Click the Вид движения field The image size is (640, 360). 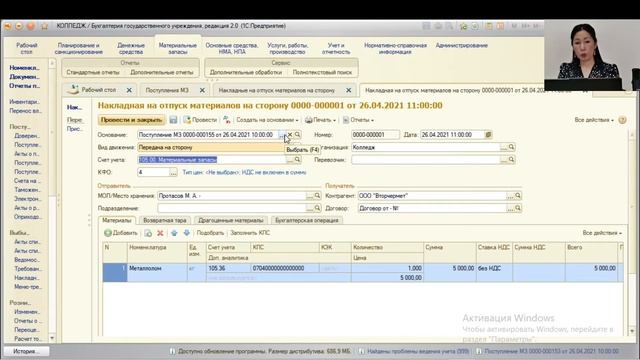211,147
